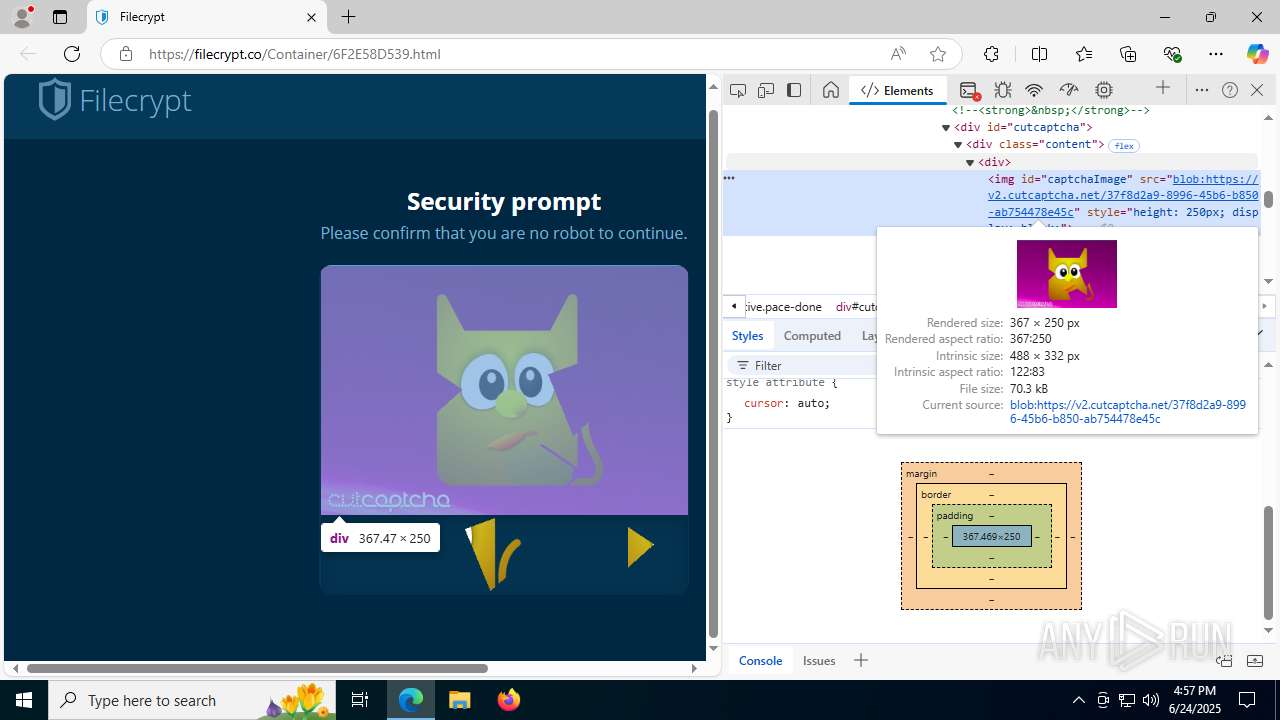Close the DevTools panel
The height and width of the screenshot is (720, 1280).
click(1257, 90)
